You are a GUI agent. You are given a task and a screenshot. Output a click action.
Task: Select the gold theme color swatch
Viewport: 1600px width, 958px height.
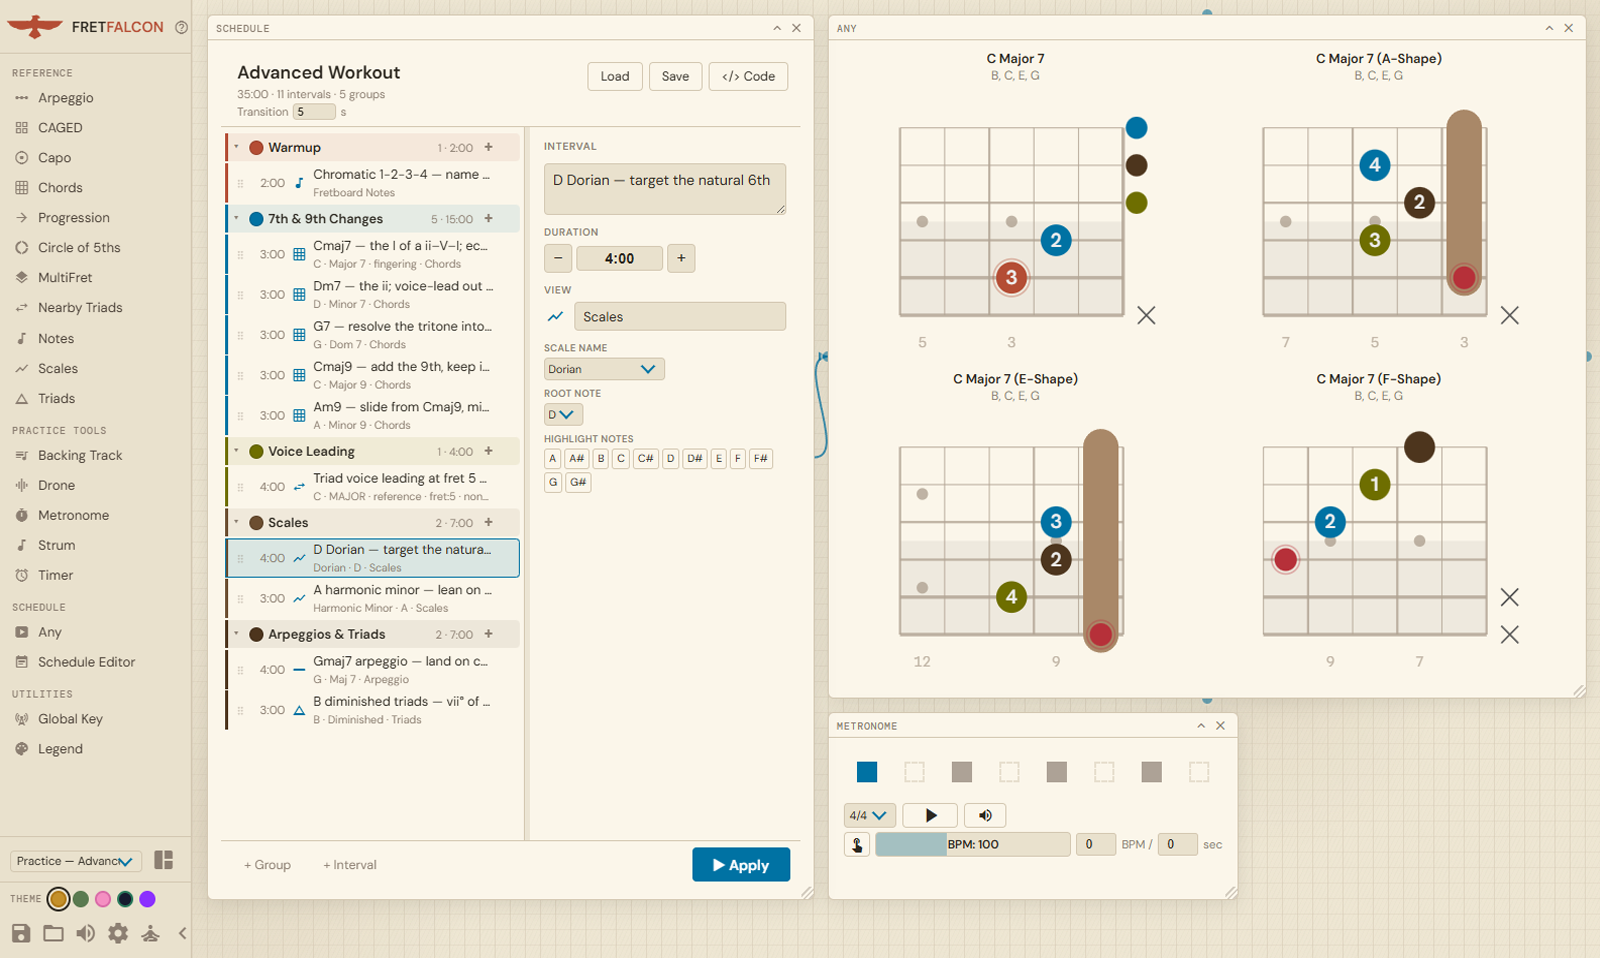58,899
